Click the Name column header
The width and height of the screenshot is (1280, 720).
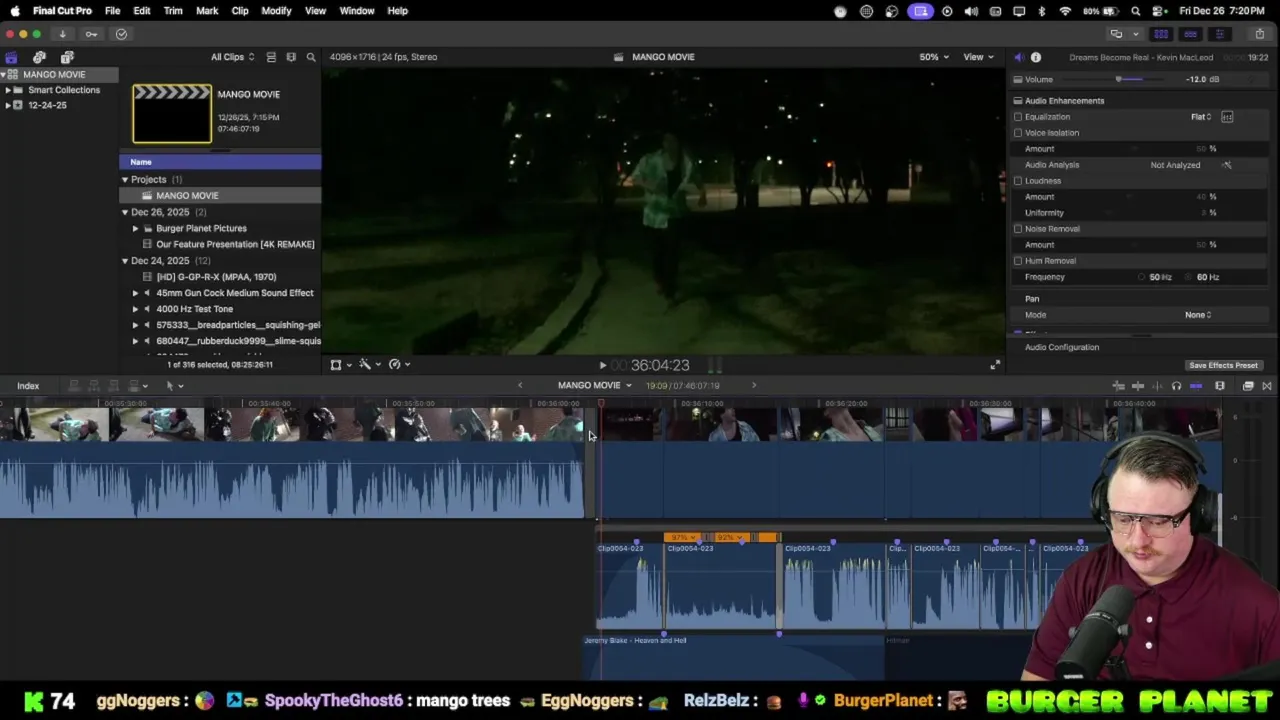coord(220,162)
